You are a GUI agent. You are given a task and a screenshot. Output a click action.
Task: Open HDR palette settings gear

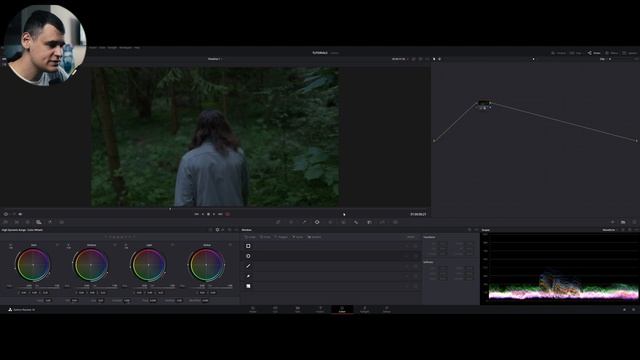tap(217, 230)
